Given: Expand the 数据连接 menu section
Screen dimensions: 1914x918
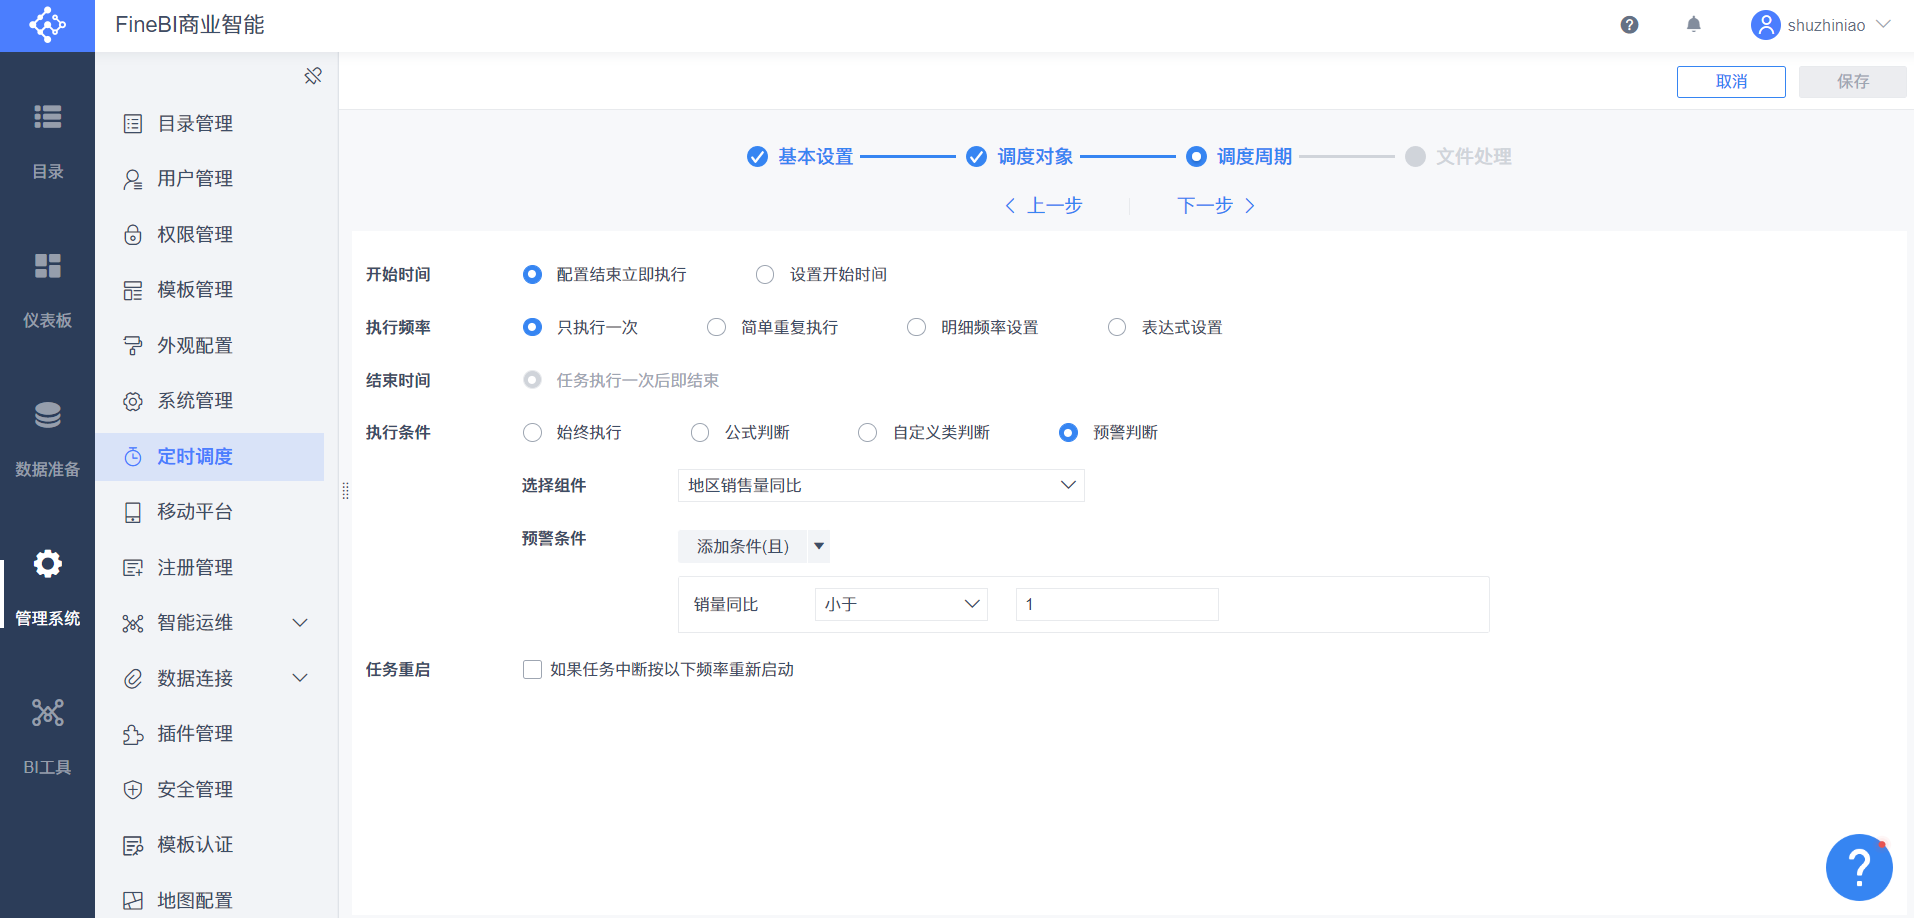Looking at the screenshot, I should [x=300, y=679].
